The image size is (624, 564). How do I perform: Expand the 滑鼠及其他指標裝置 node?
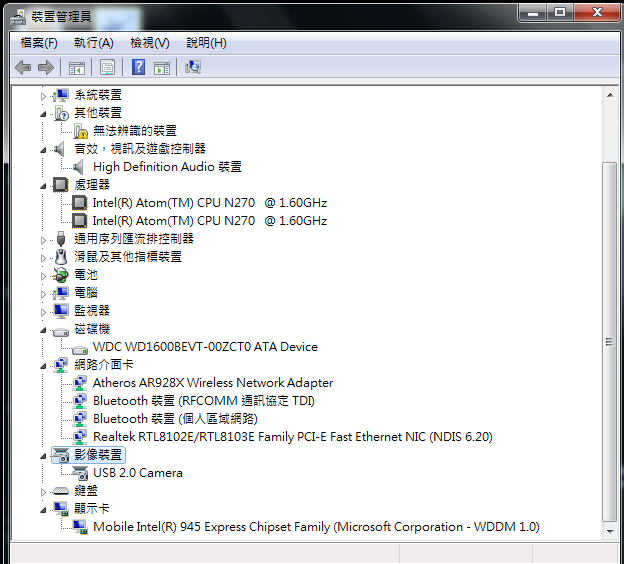point(43,258)
